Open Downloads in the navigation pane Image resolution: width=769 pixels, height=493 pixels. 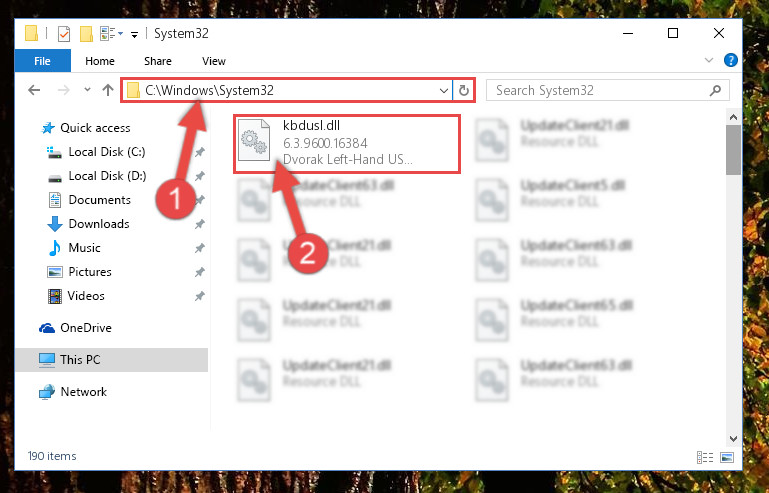99,224
